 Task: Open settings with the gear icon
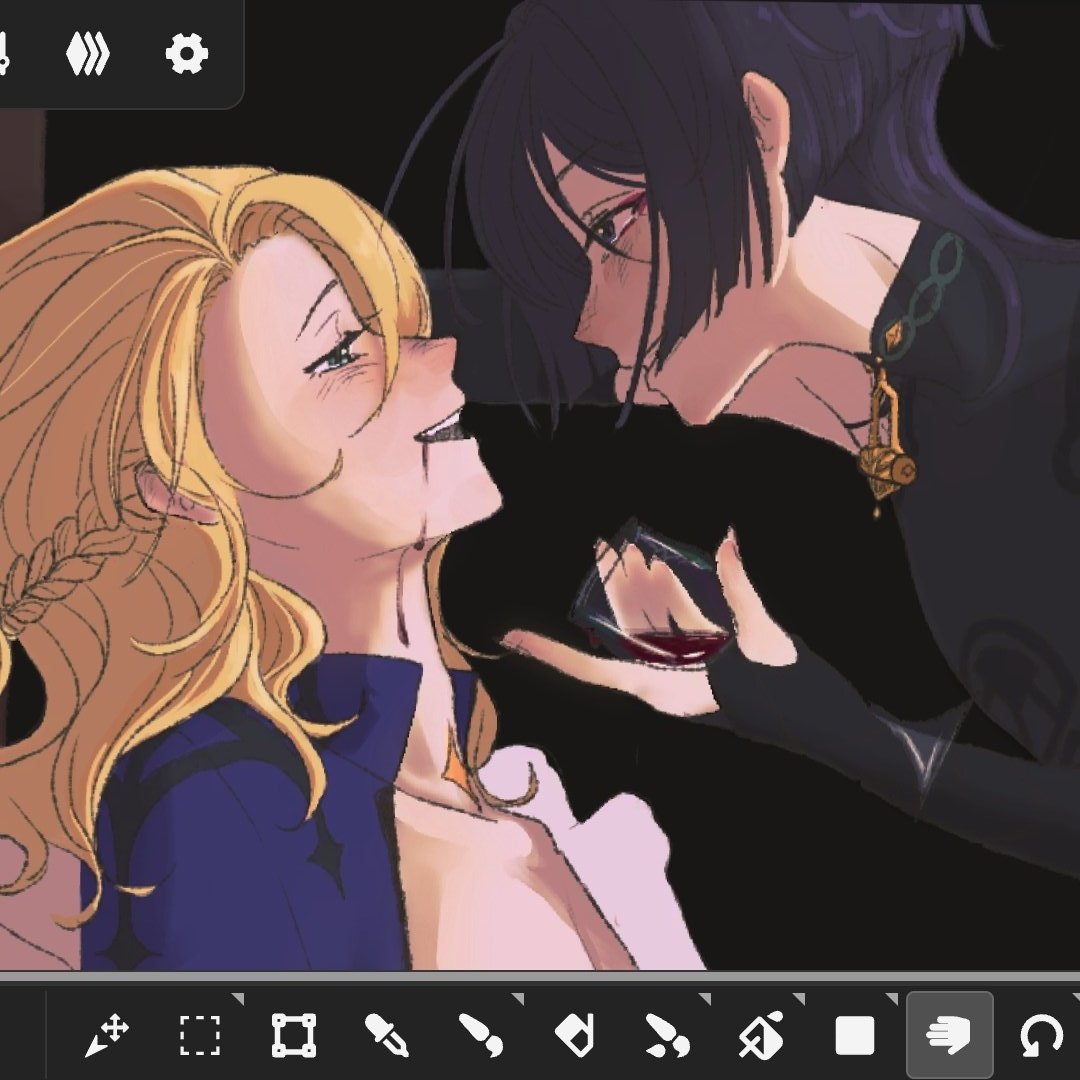[x=187, y=54]
